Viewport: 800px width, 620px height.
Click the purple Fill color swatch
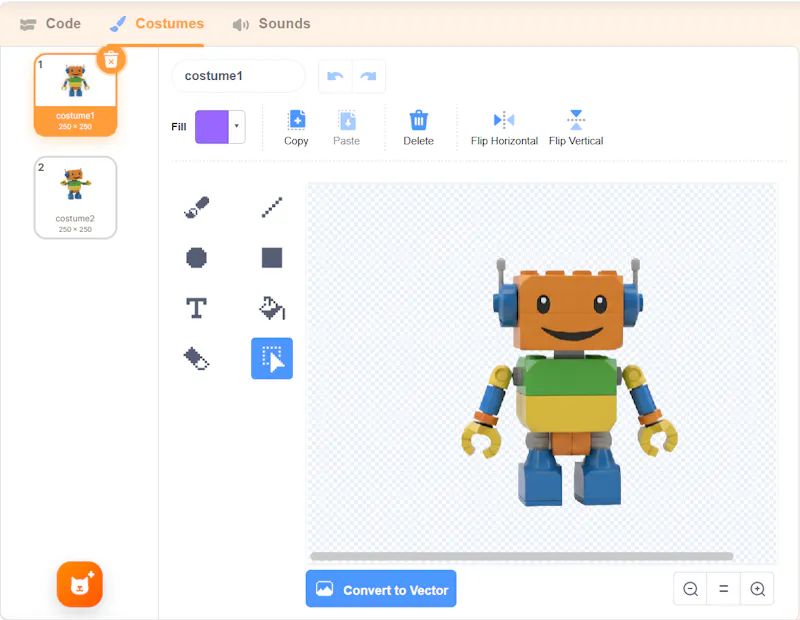tap(212, 127)
